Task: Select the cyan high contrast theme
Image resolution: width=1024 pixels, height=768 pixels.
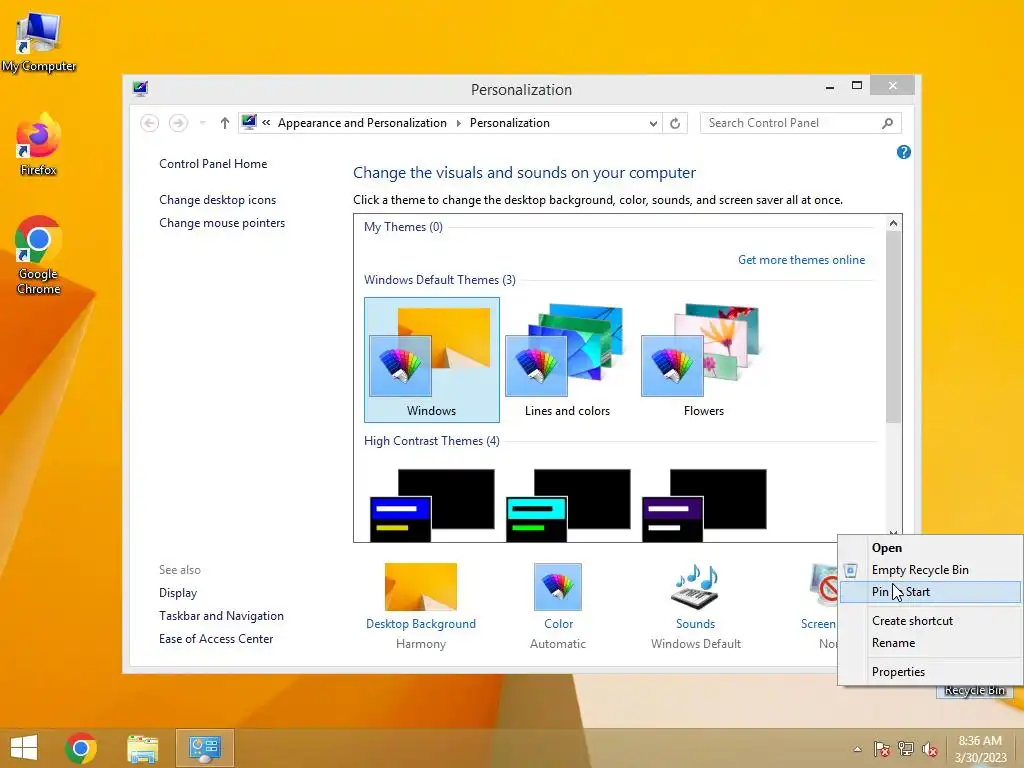Action: point(568,505)
